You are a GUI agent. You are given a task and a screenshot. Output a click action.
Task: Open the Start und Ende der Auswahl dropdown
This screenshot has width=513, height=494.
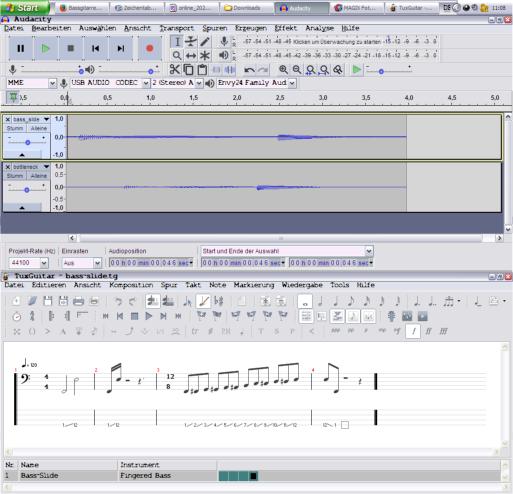[x=369, y=251]
